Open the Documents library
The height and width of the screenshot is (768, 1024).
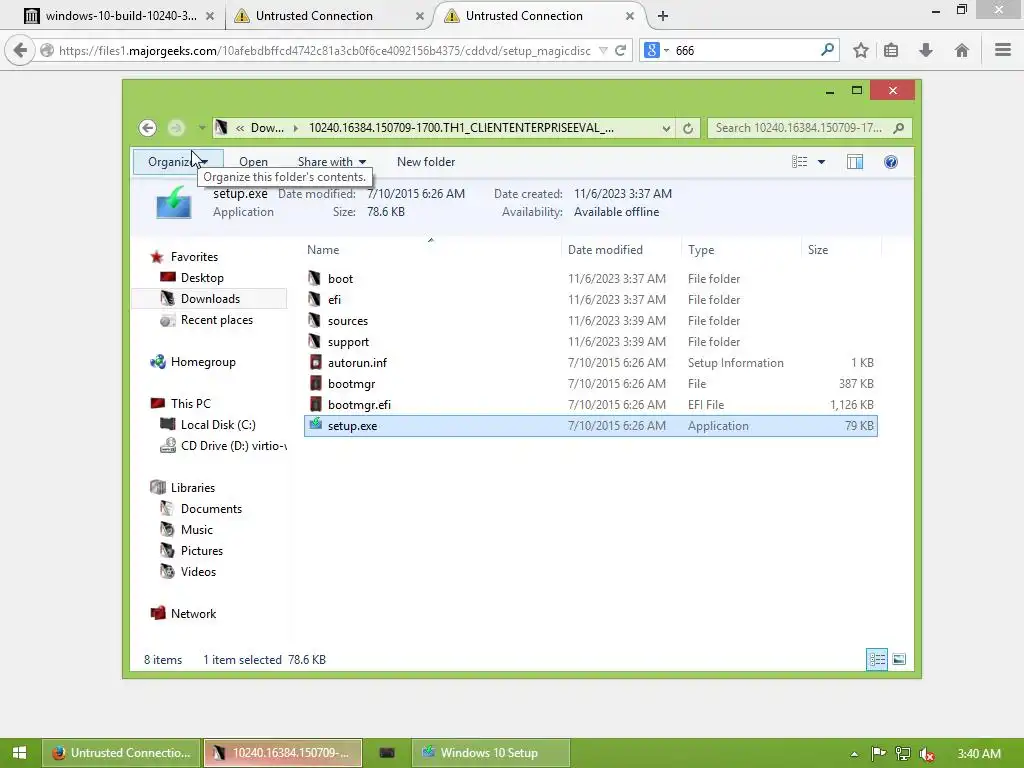211,509
